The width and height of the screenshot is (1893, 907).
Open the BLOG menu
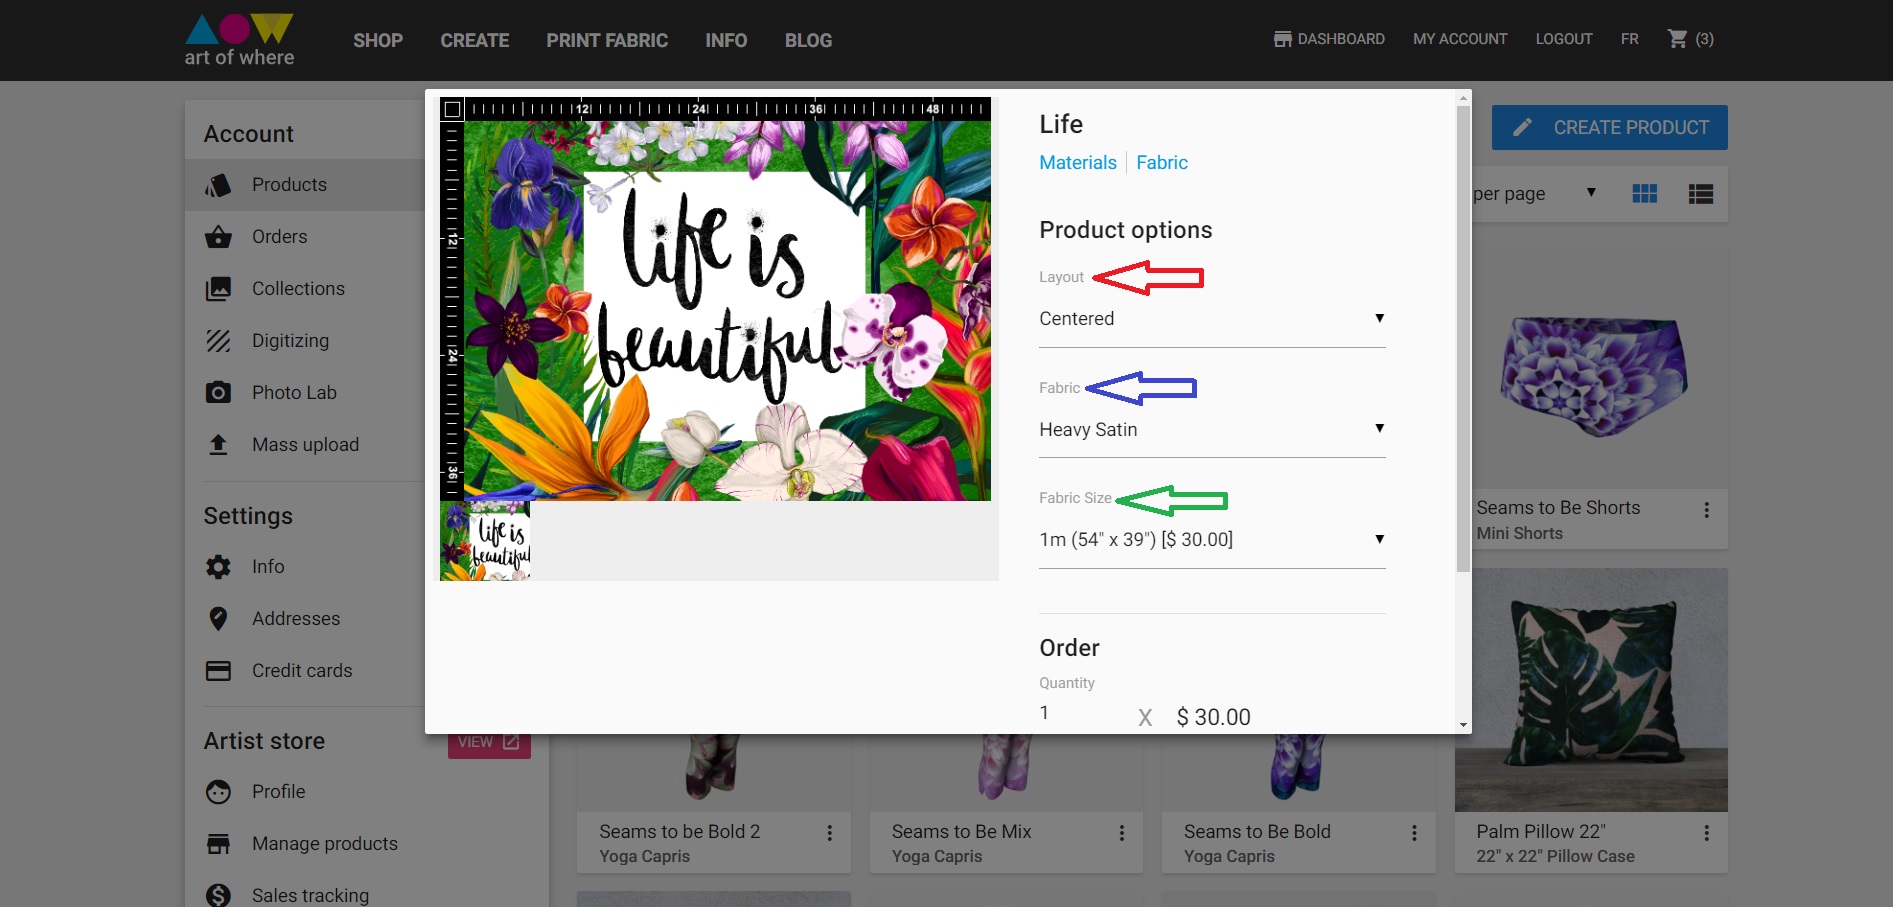pos(808,41)
